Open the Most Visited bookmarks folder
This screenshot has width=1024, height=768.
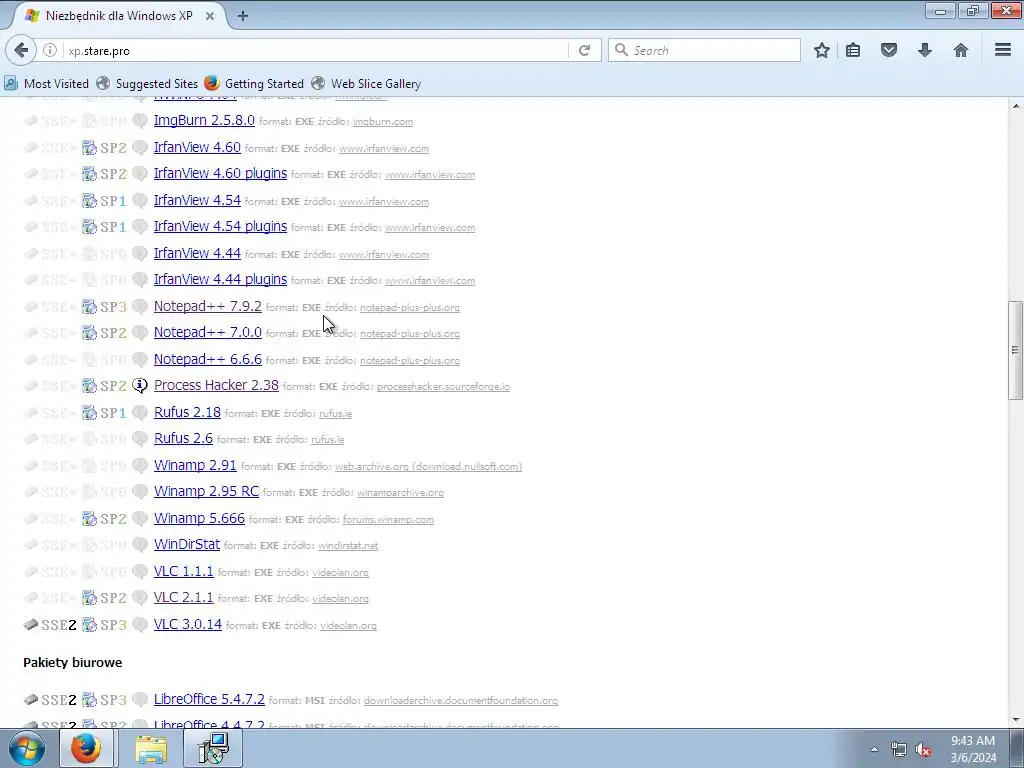coord(46,84)
